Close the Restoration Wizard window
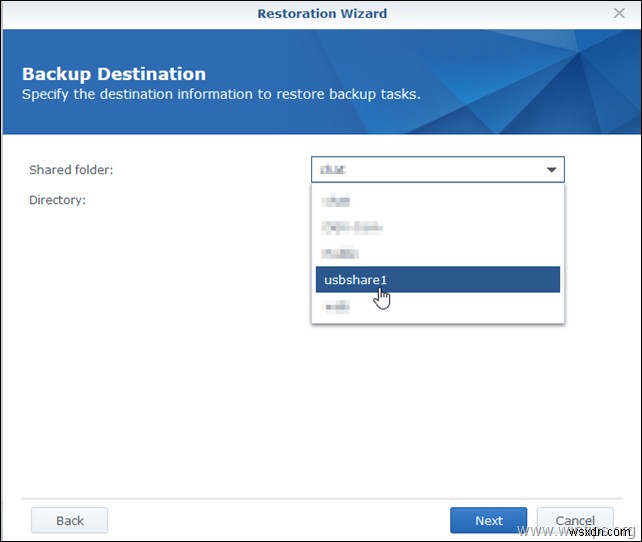 click(x=619, y=13)
